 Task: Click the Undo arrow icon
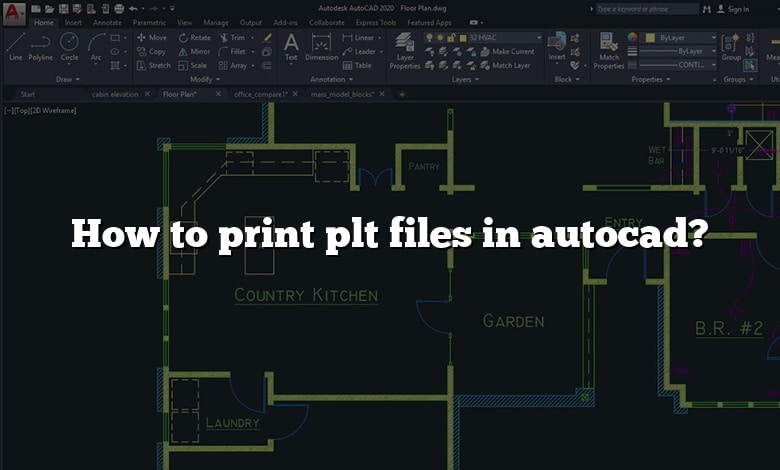coord(133,8)
